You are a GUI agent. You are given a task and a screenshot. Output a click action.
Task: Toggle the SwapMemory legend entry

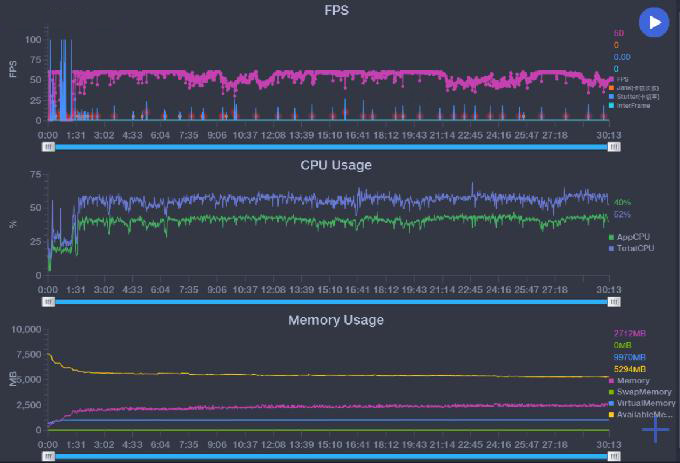pos(640,392)
